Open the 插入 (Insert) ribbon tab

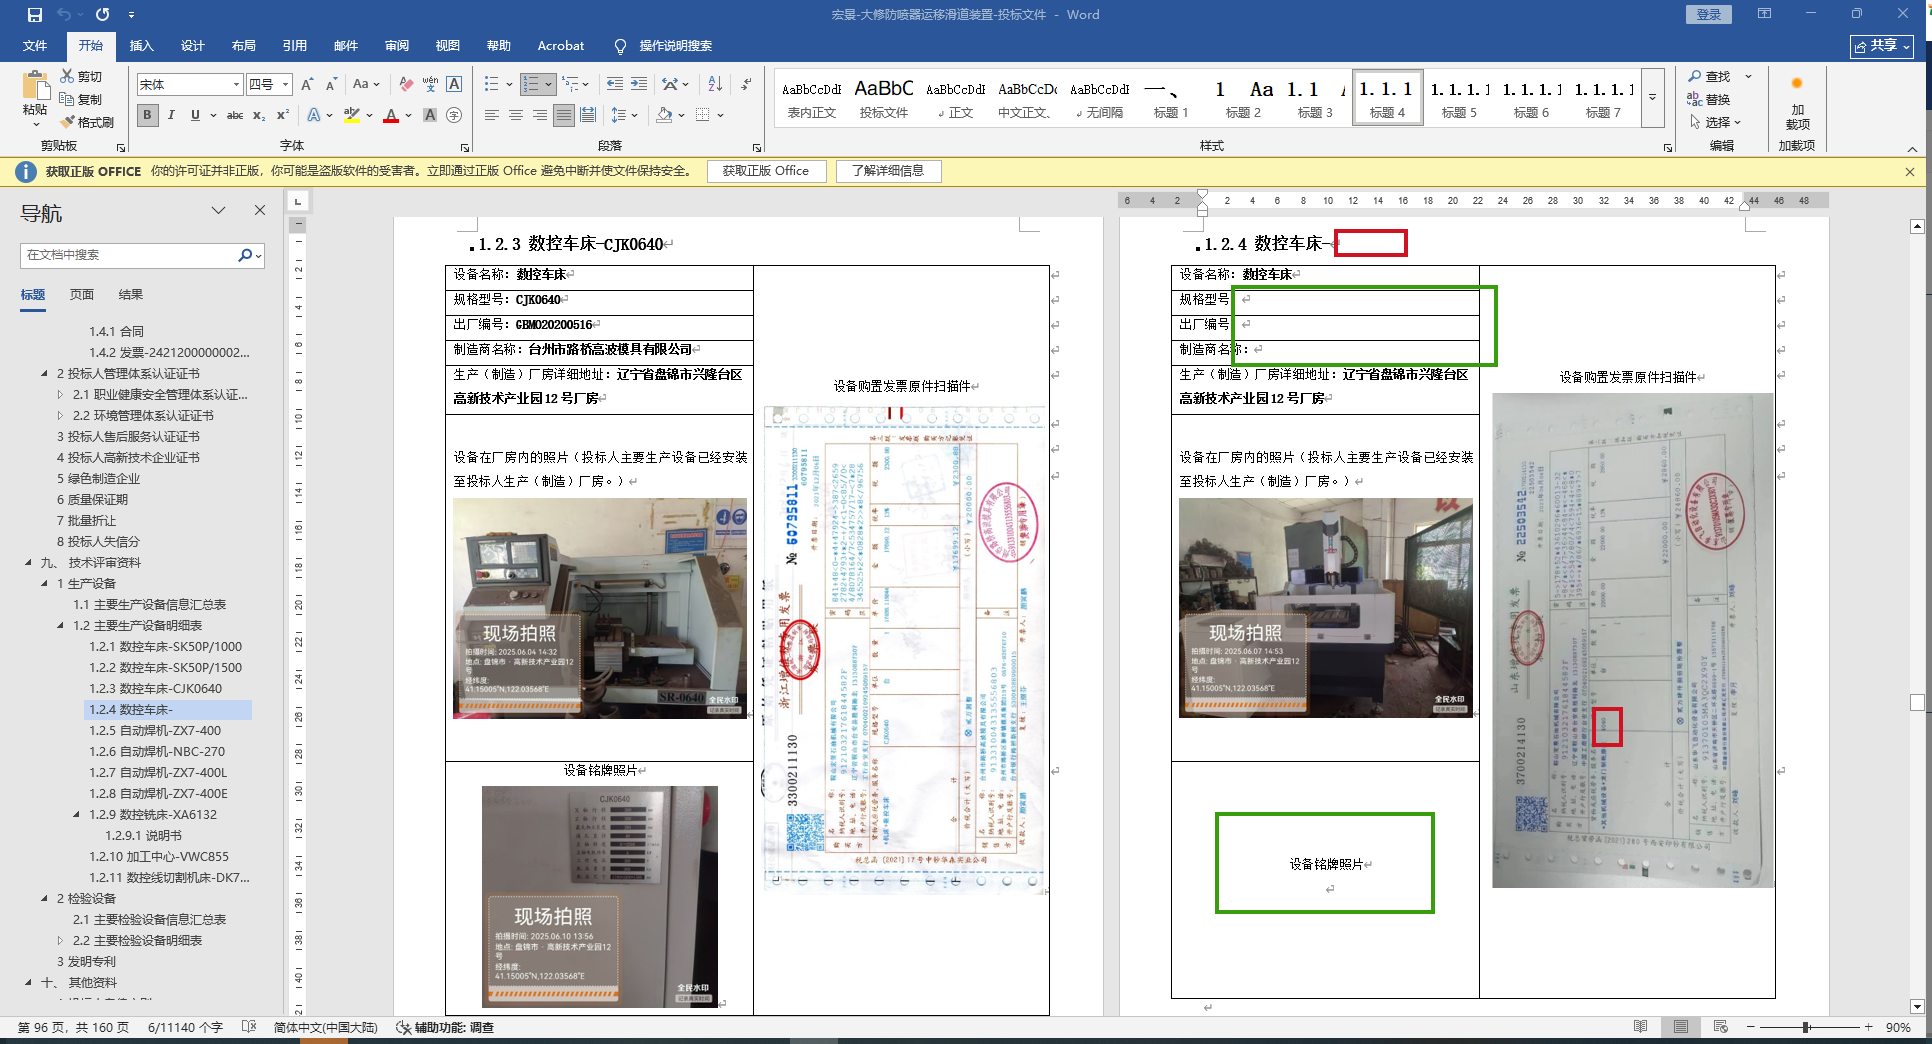141,46
